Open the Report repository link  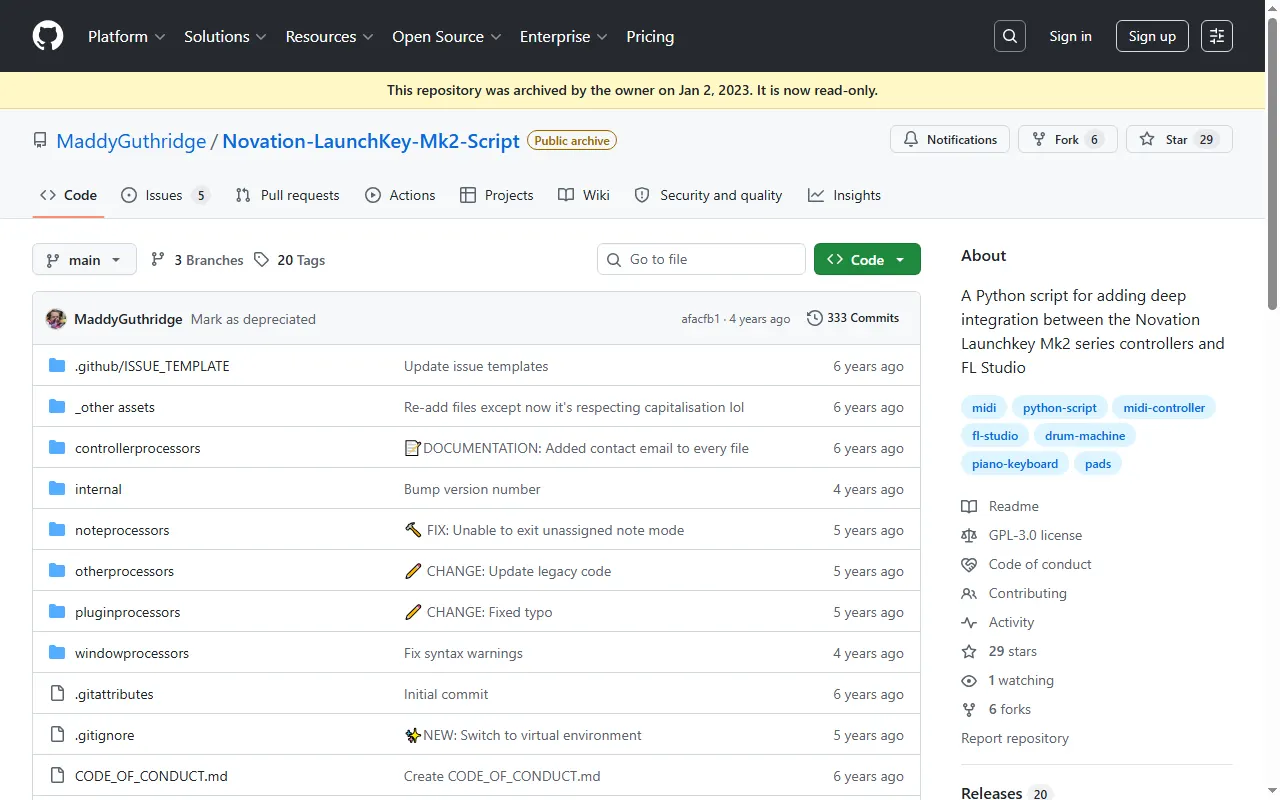coord(1015,738)
